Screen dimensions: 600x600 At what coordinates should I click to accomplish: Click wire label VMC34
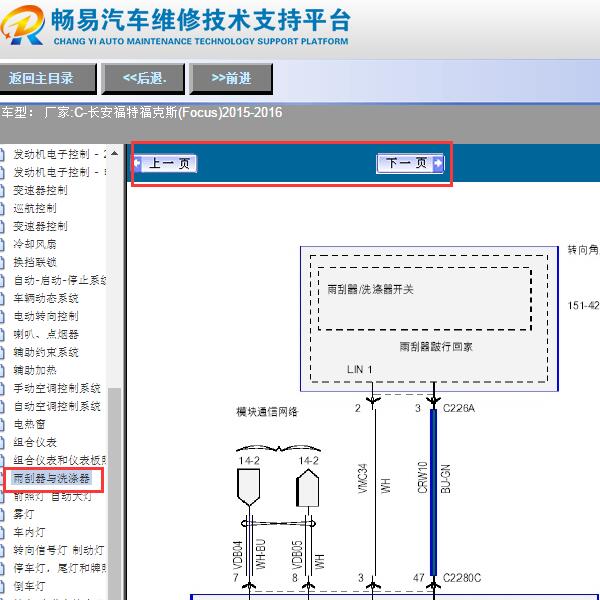[362, 478]
